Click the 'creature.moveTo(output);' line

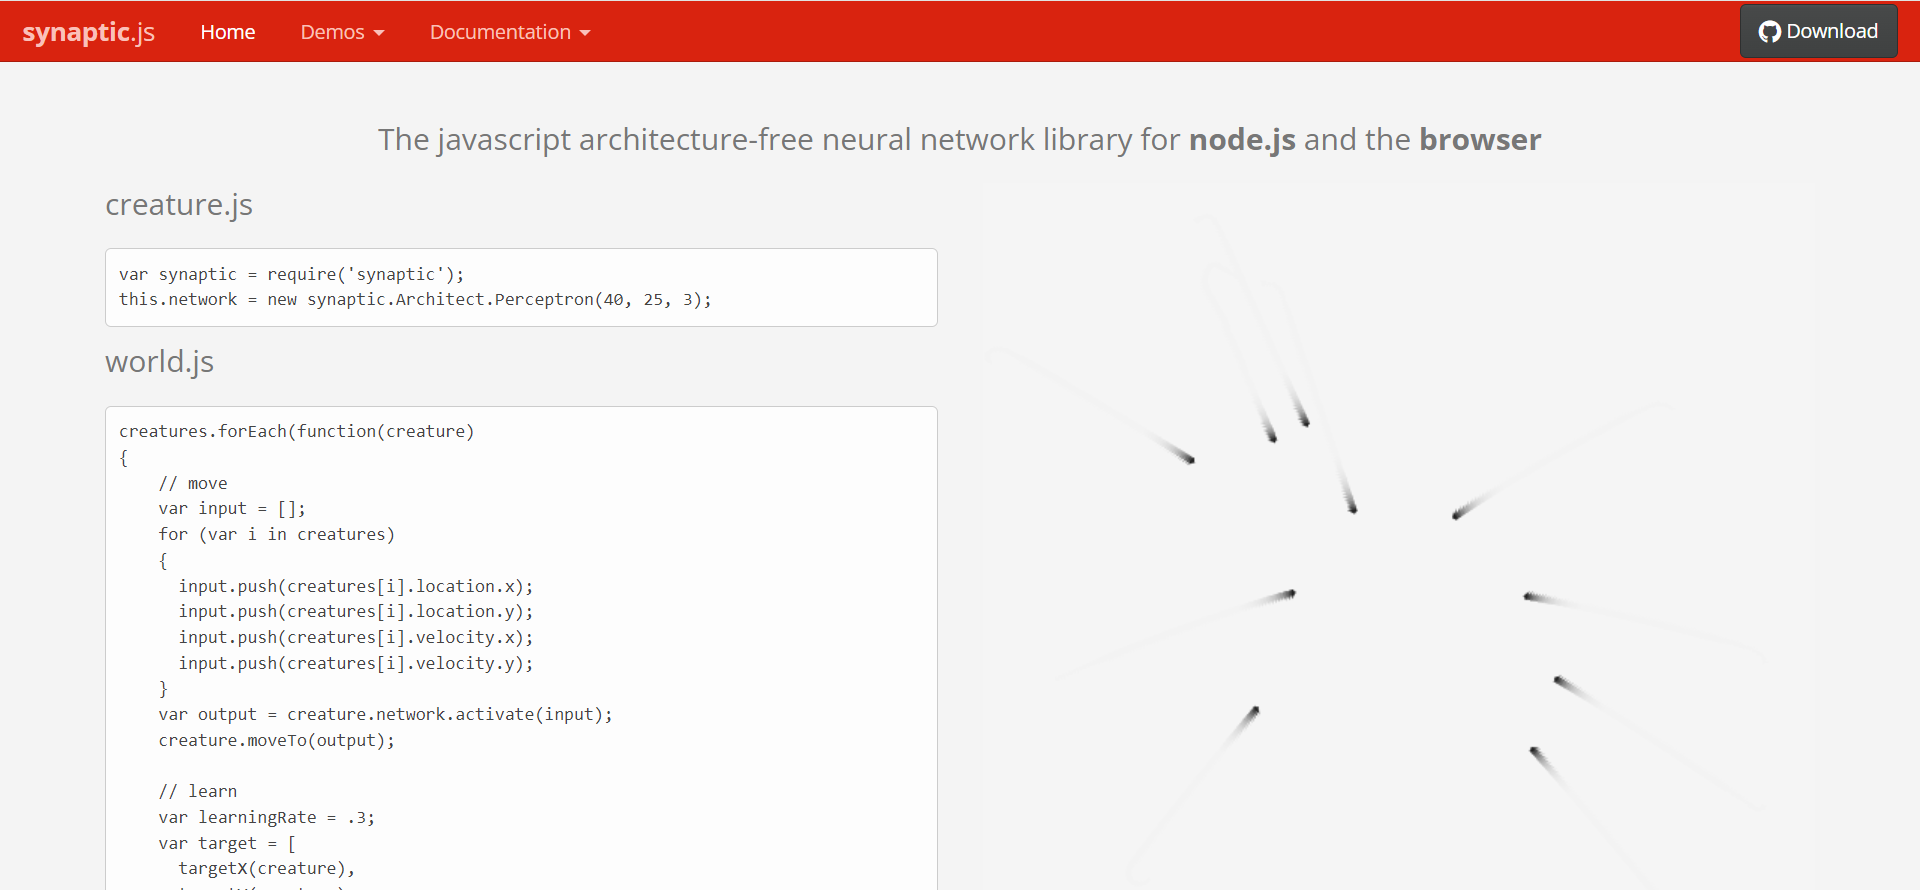point(276,740)
